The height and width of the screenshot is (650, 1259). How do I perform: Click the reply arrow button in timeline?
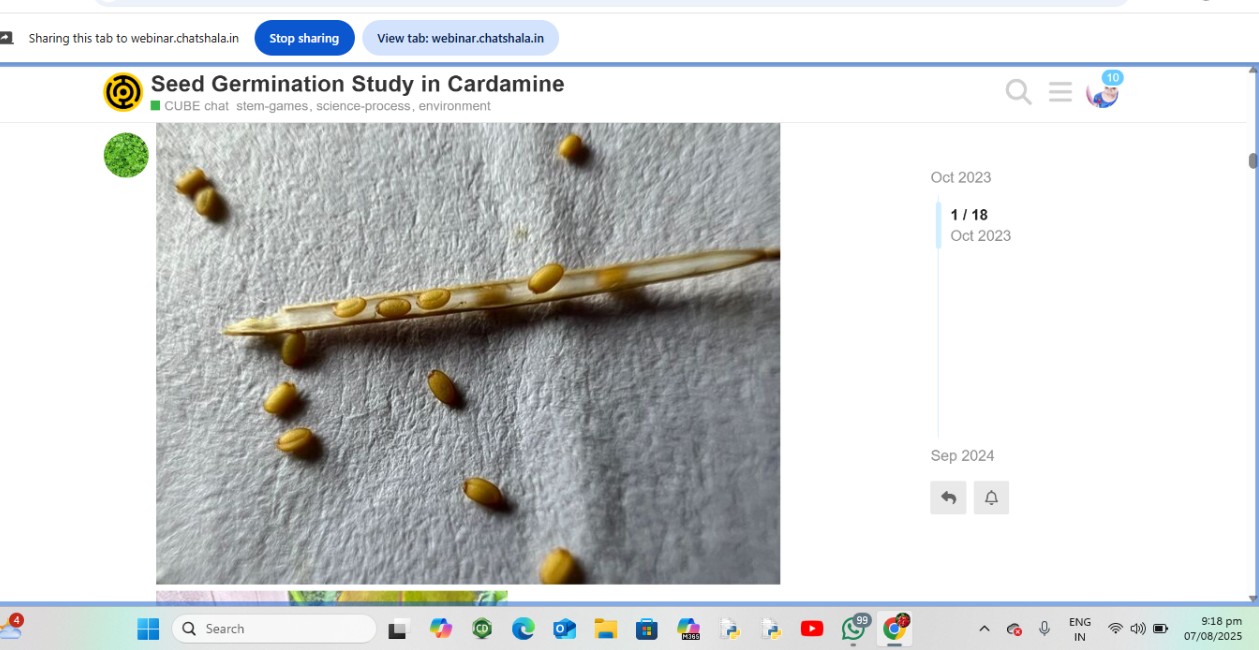pyautogui.click(x=948, y=497)
